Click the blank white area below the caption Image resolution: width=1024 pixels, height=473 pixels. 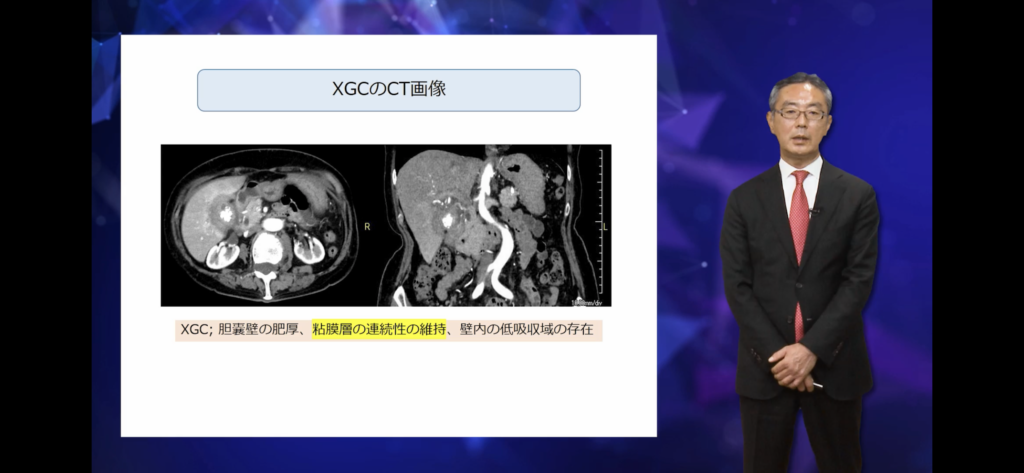click(388, 390)
